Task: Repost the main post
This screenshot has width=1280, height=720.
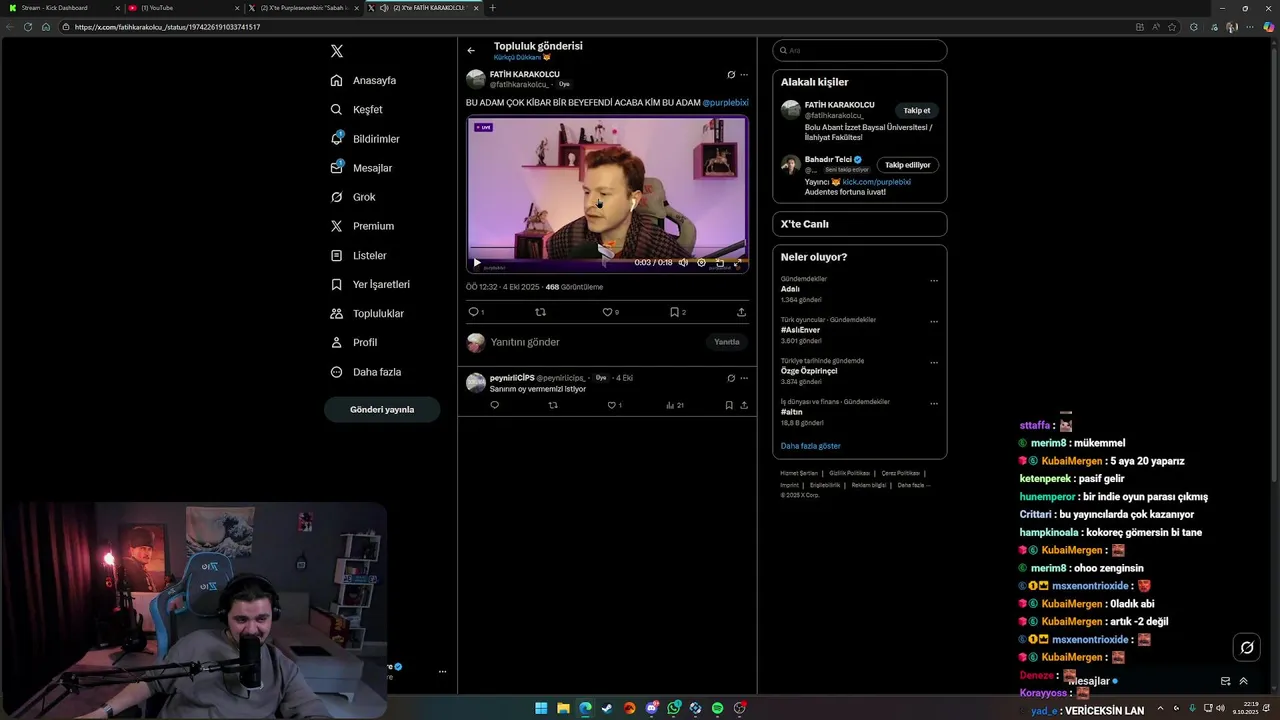Action: click(541, 312)
